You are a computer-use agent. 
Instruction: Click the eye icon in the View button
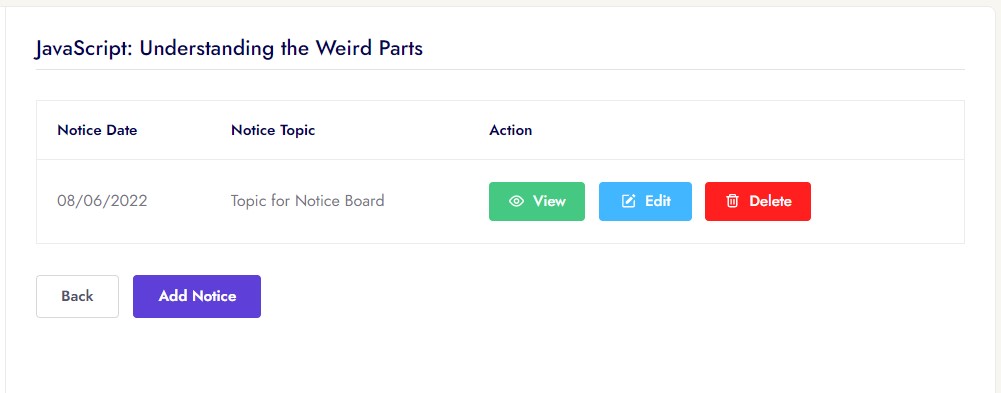tap(516, 202)
